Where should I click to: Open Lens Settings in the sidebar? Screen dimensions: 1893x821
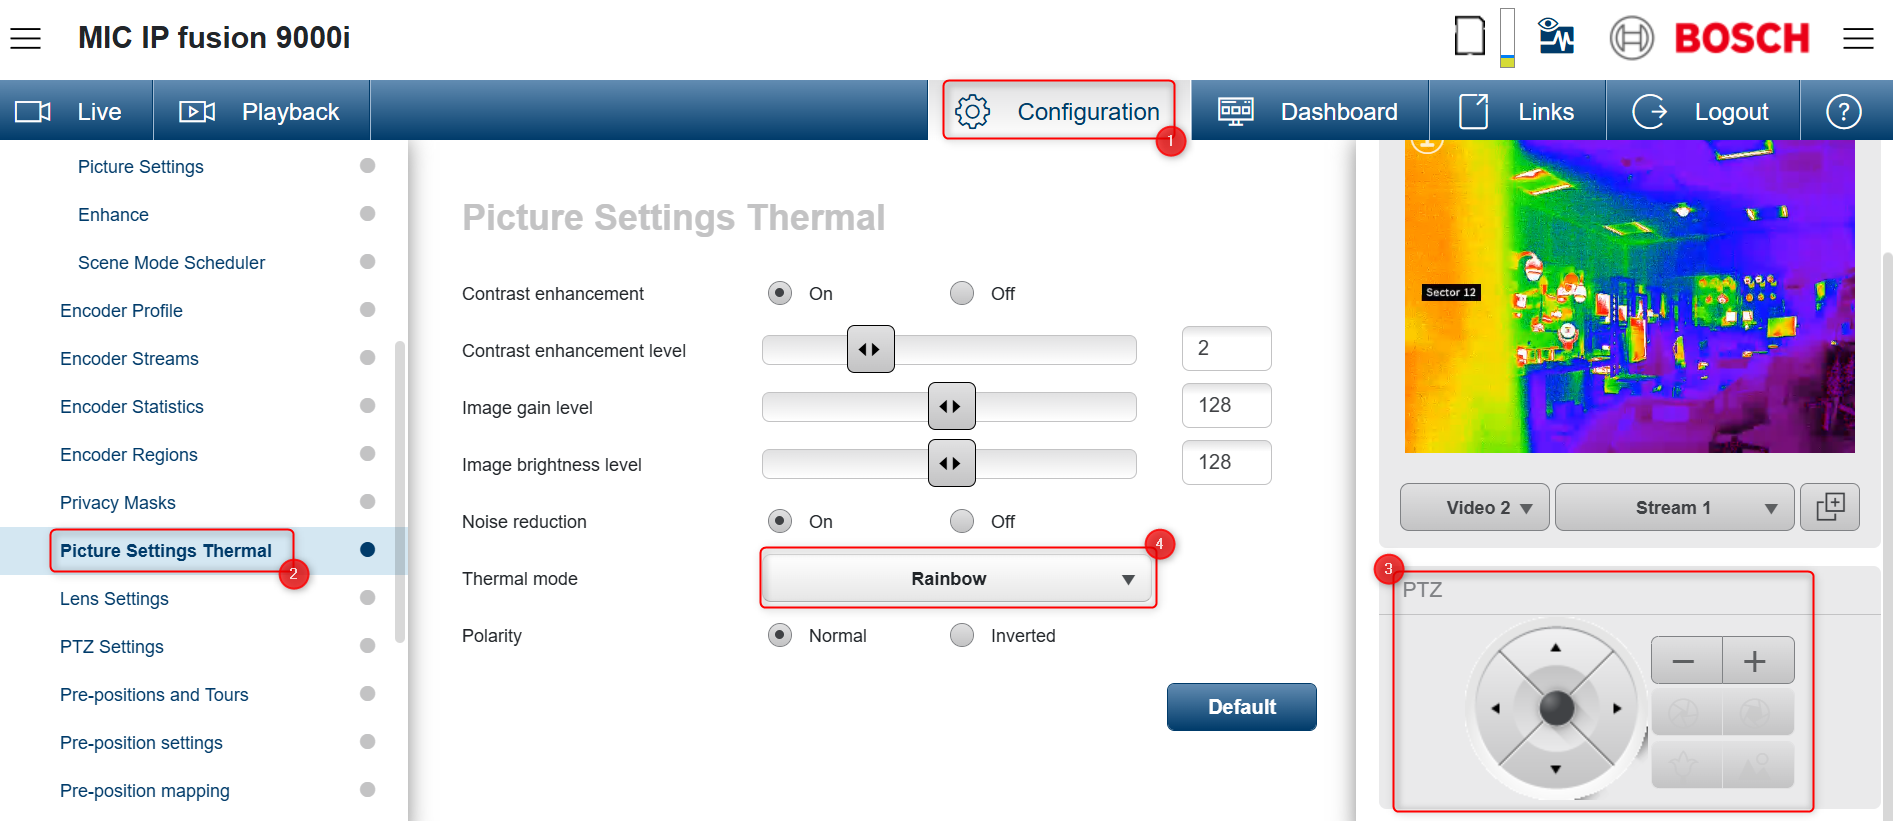114,599
